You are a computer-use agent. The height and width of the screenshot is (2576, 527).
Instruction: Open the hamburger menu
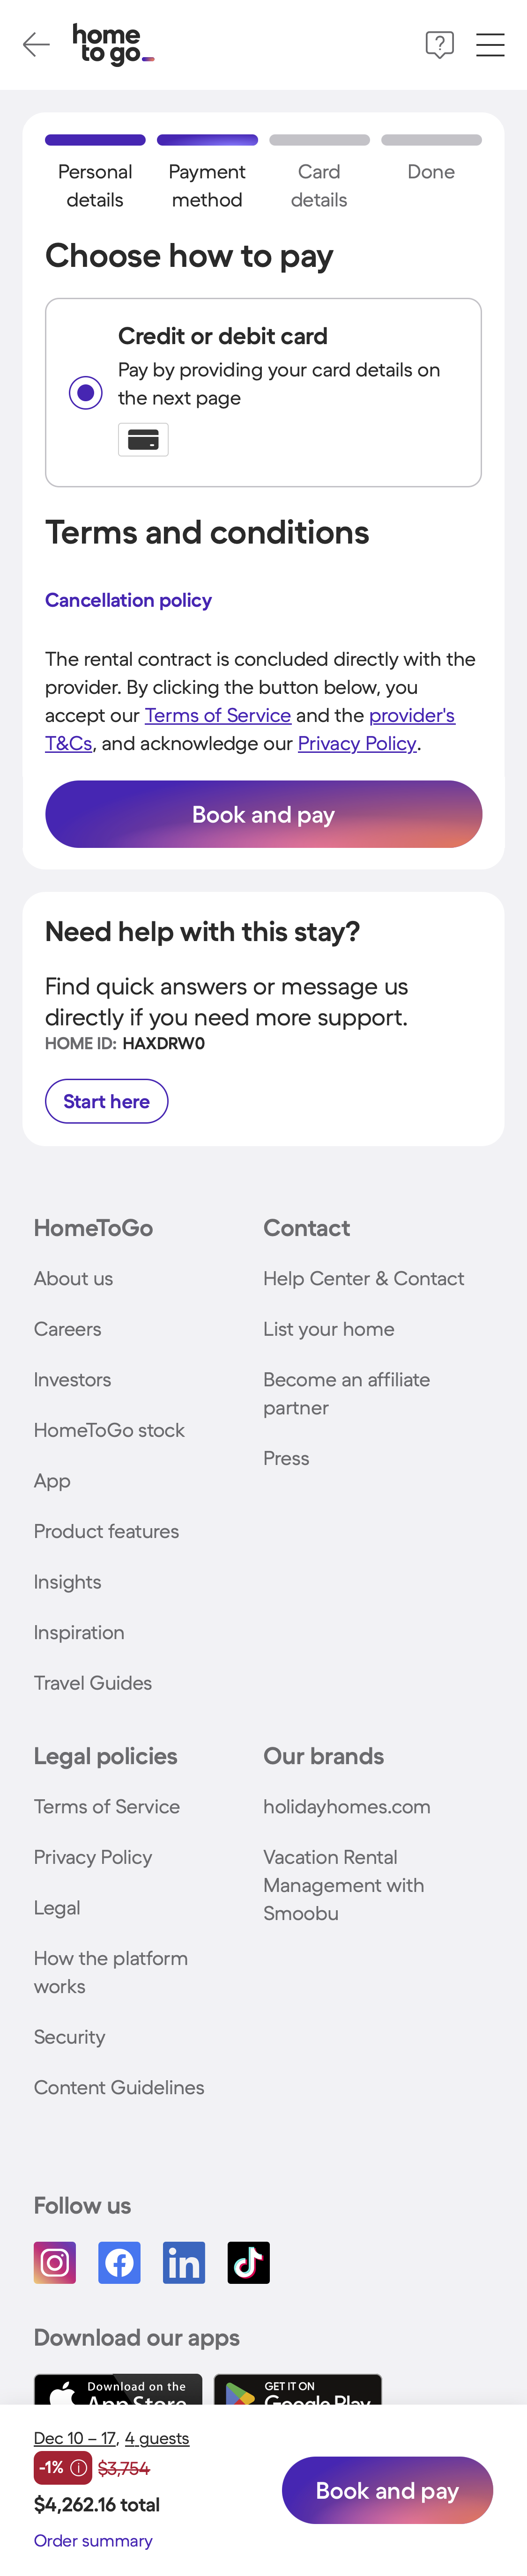click(490, 44)
